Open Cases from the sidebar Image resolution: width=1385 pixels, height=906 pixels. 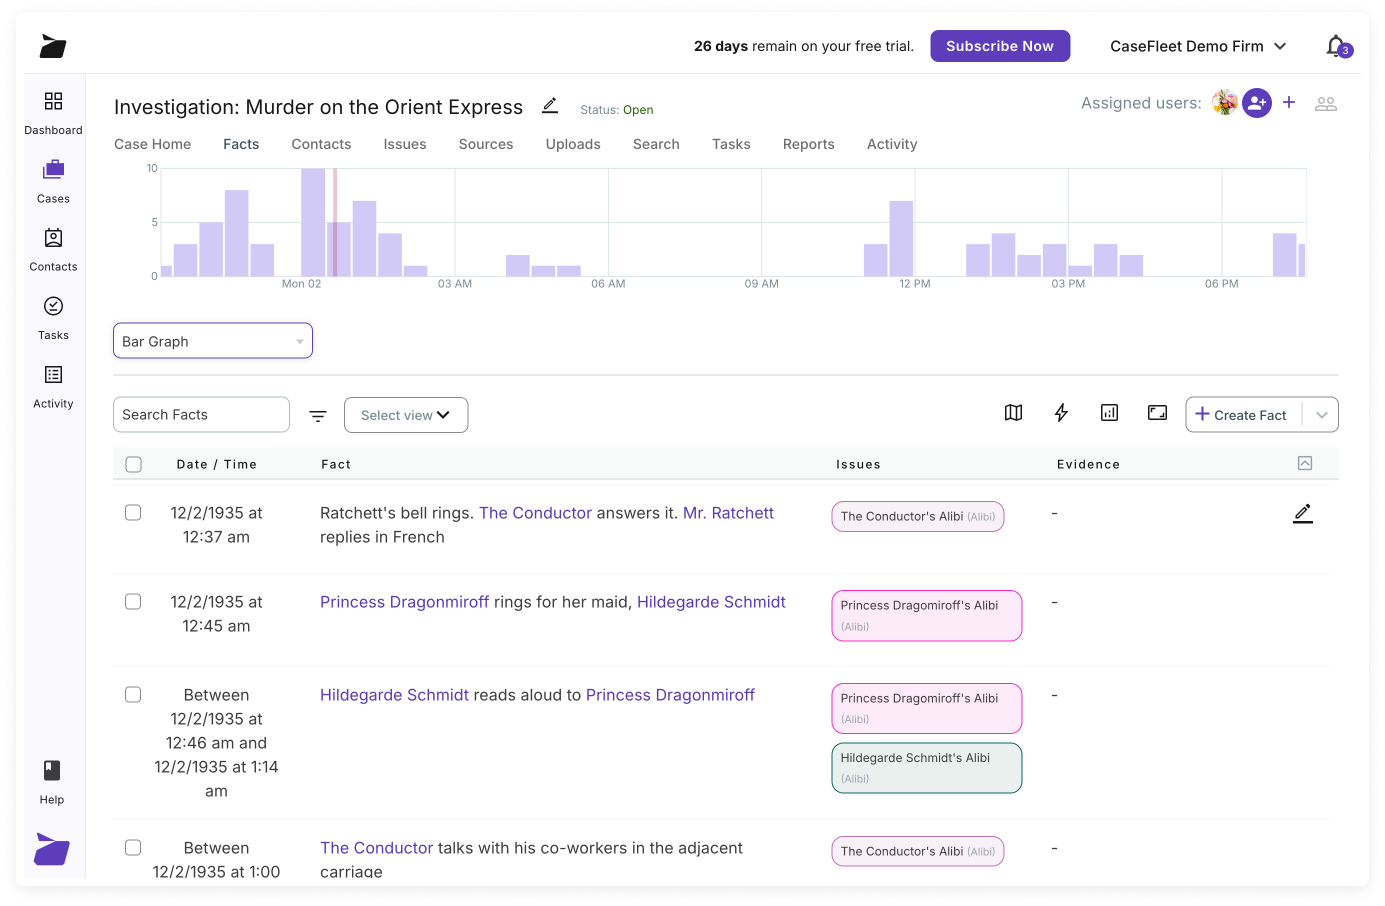(x=53, y=180)
